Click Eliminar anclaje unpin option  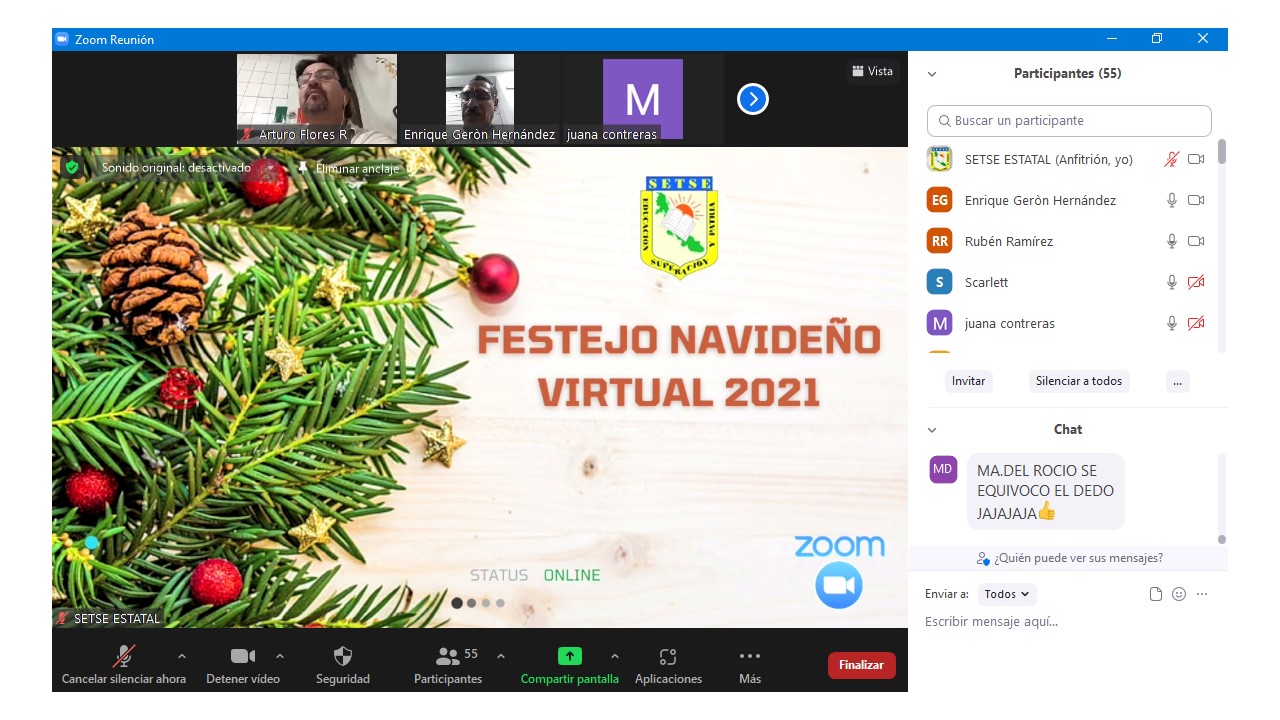pos(349,168)
